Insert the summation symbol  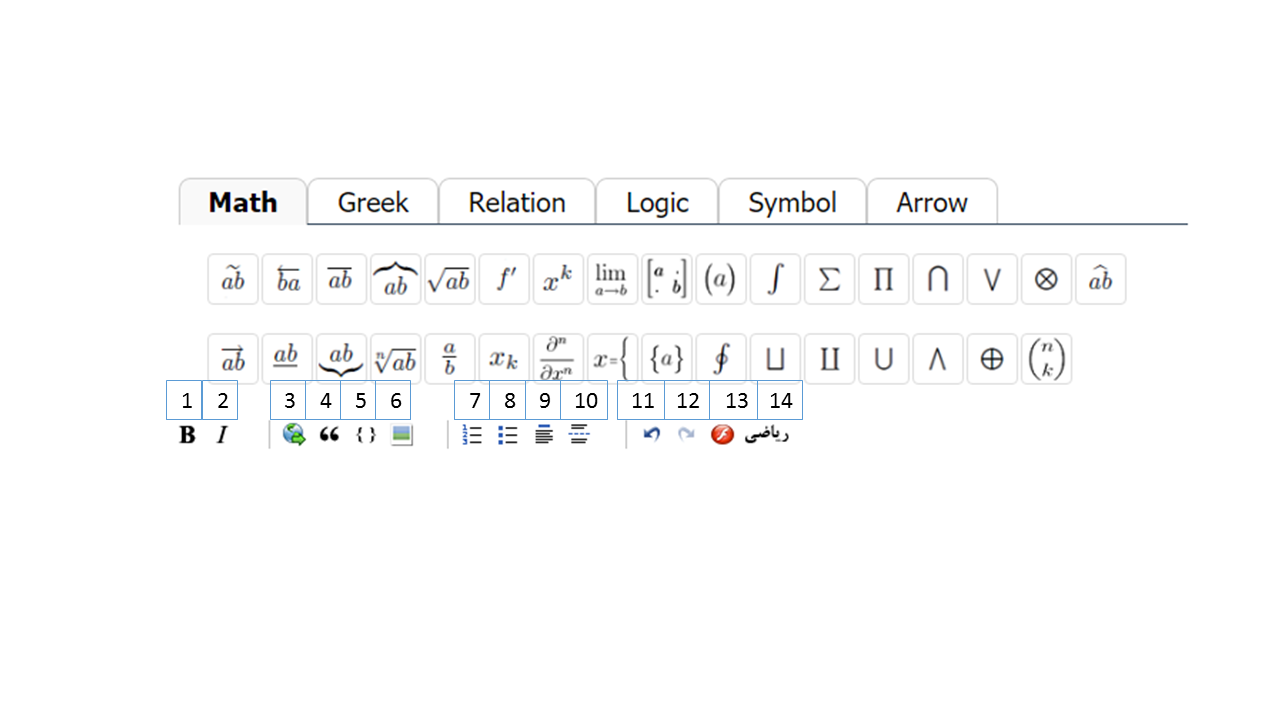click(x=829, y=279)
